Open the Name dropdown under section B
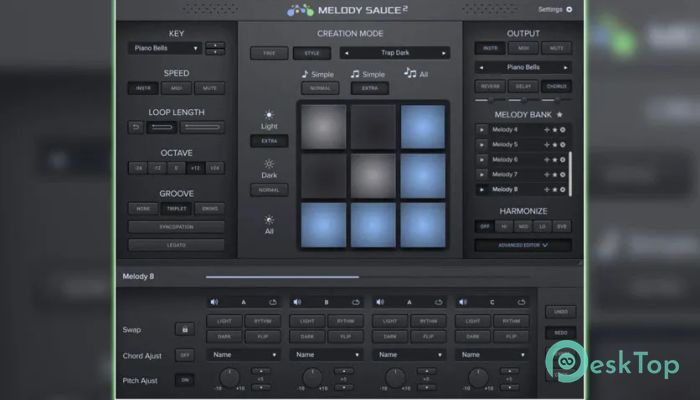The image size is (700, 400). pos(326,355)
